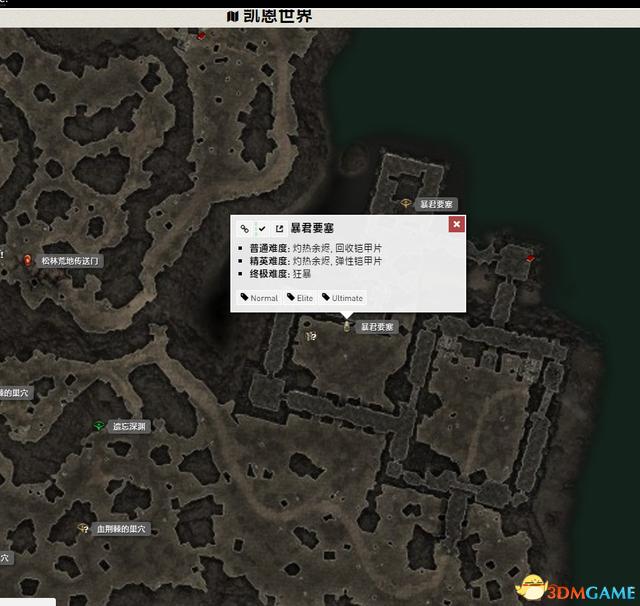Open the 凯恩世界 title text

coord(278,16)
